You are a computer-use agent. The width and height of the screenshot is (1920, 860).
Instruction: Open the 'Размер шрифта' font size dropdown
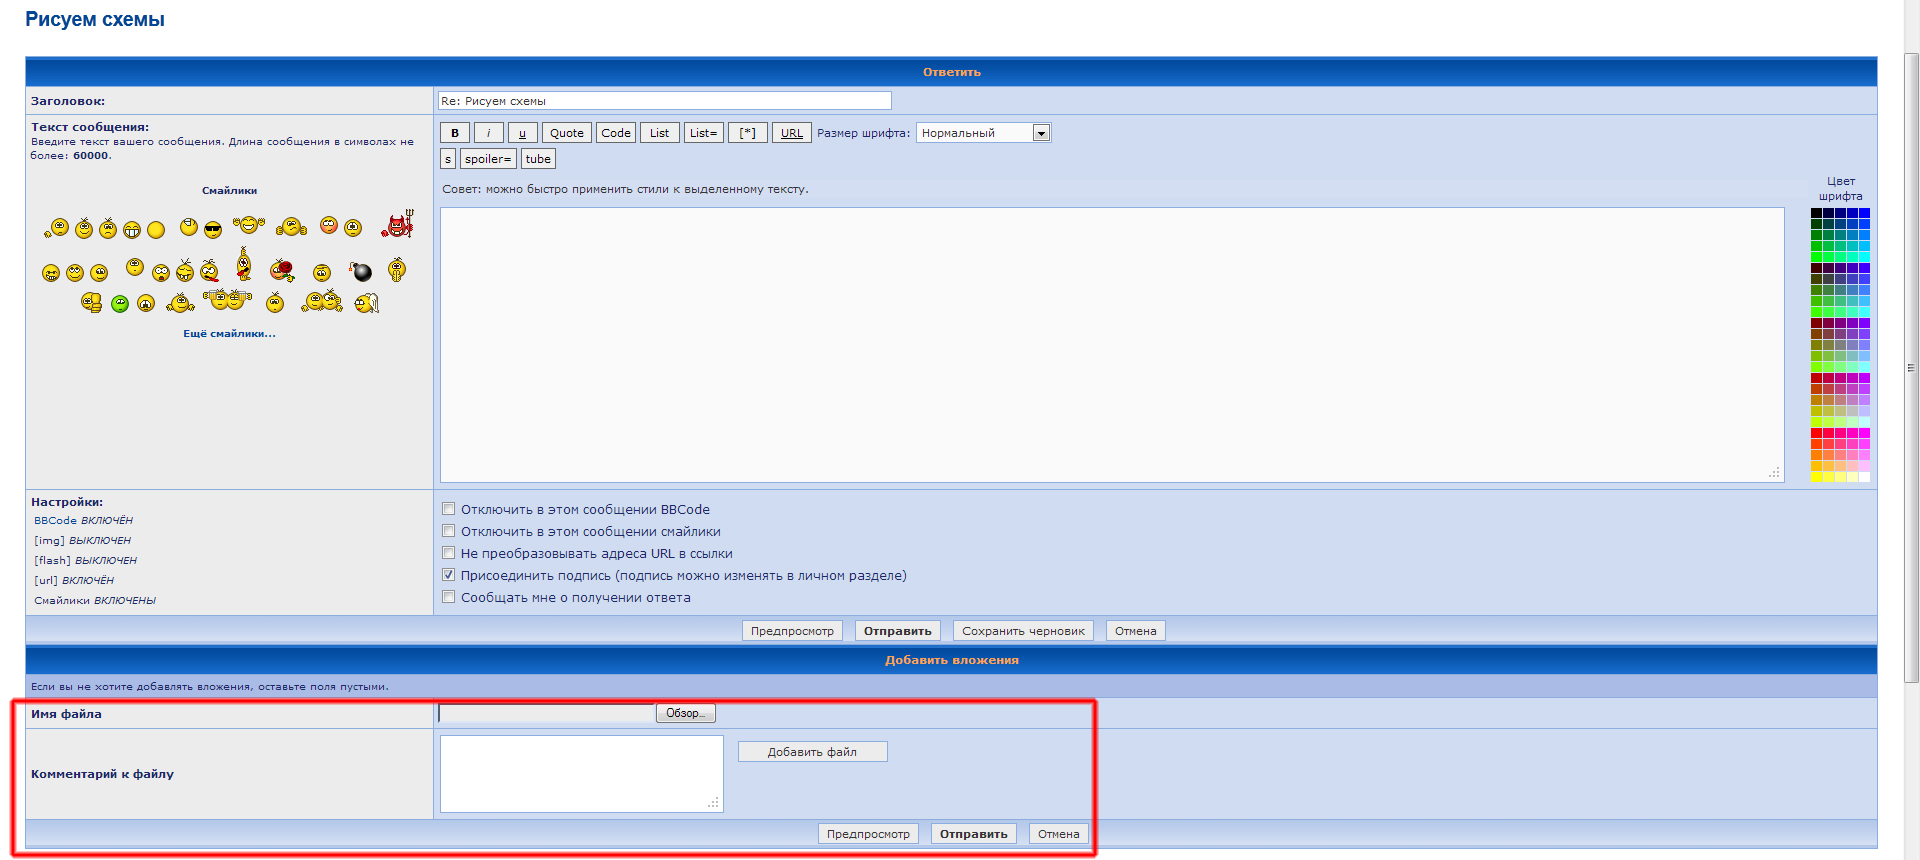[1041, 133]
